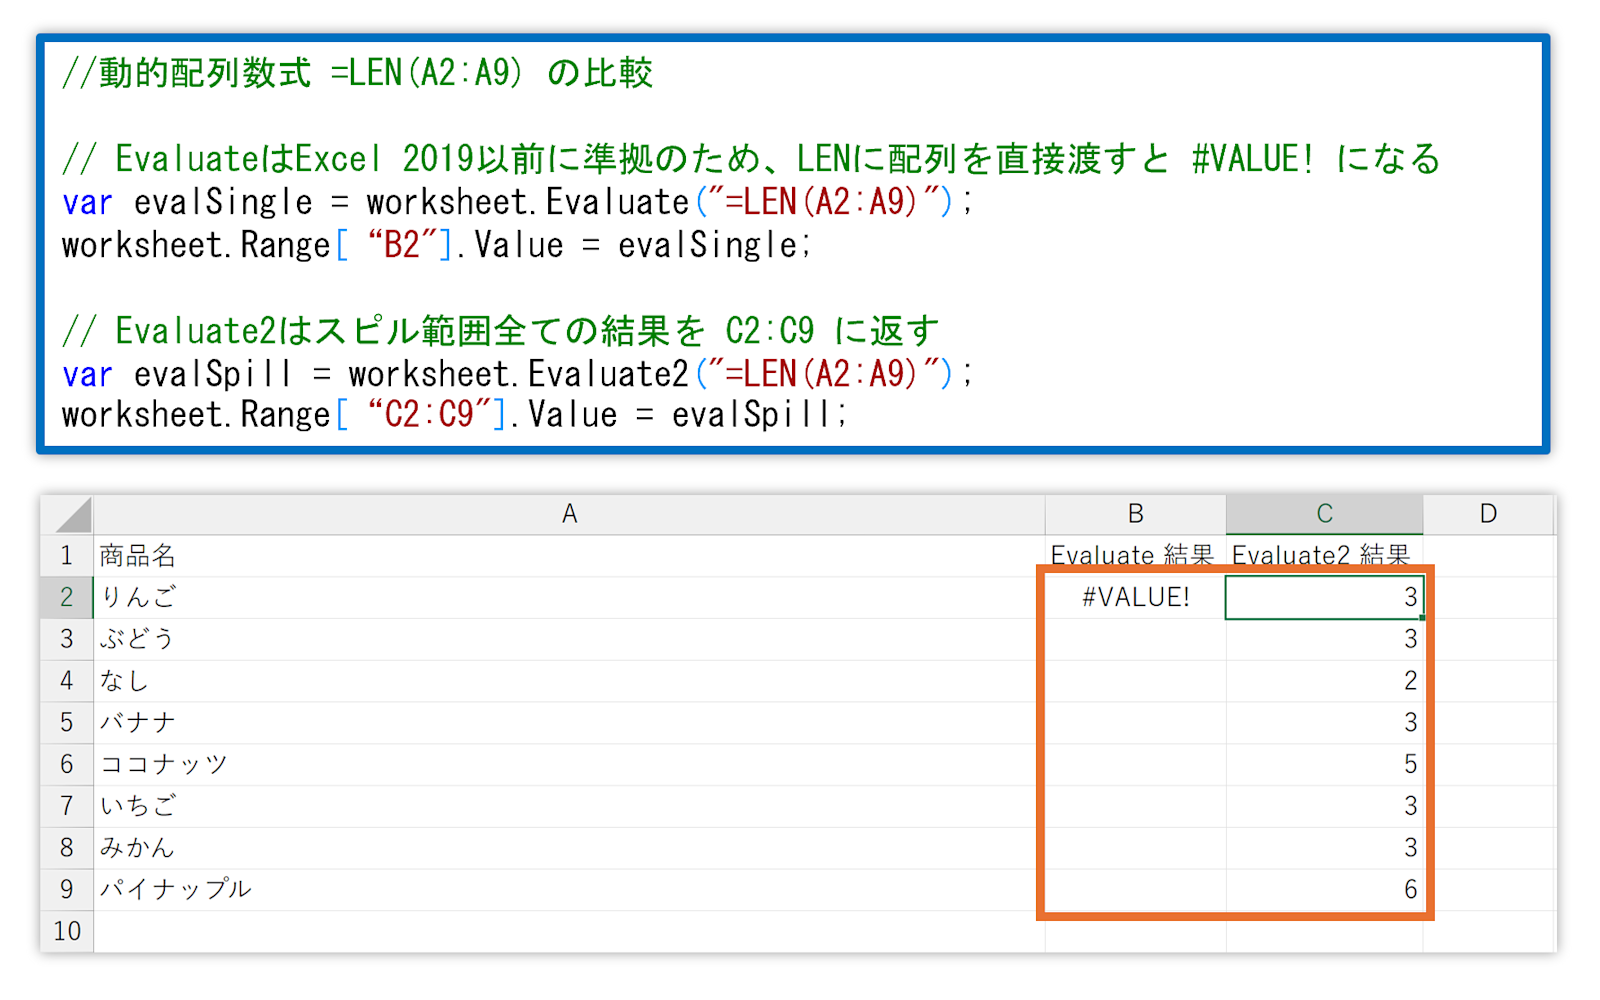Click cell containing ぶどう
The width and height of the screenshot is (1600, 1000).
(x=569, y=639)
